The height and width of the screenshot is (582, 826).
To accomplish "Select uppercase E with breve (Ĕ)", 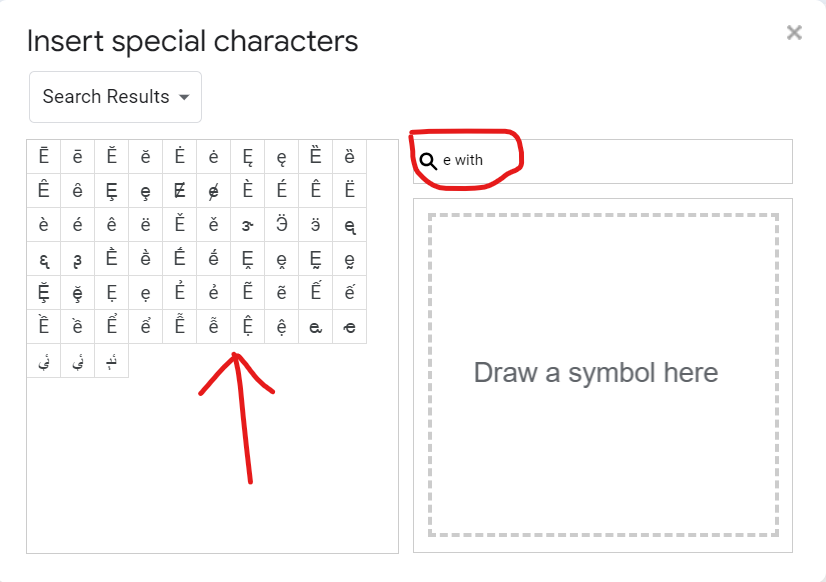I will coord(112,156).
